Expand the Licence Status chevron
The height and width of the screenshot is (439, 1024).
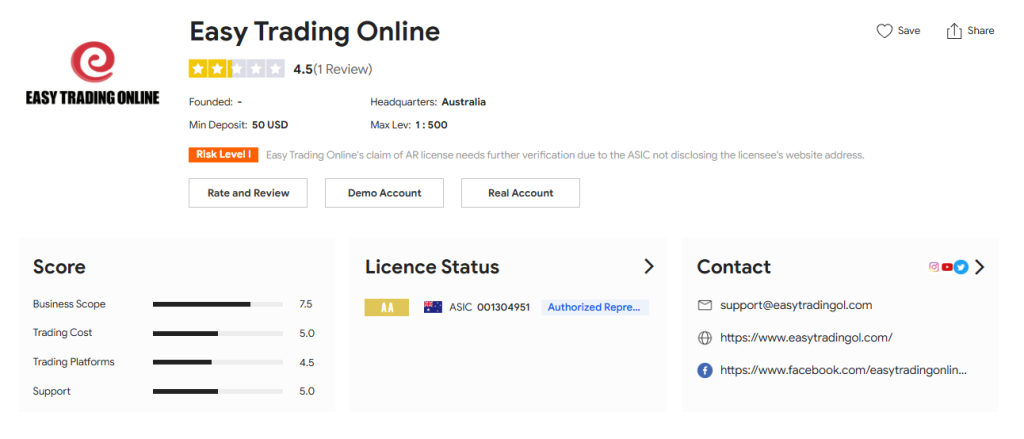click(x=648, y=267)
